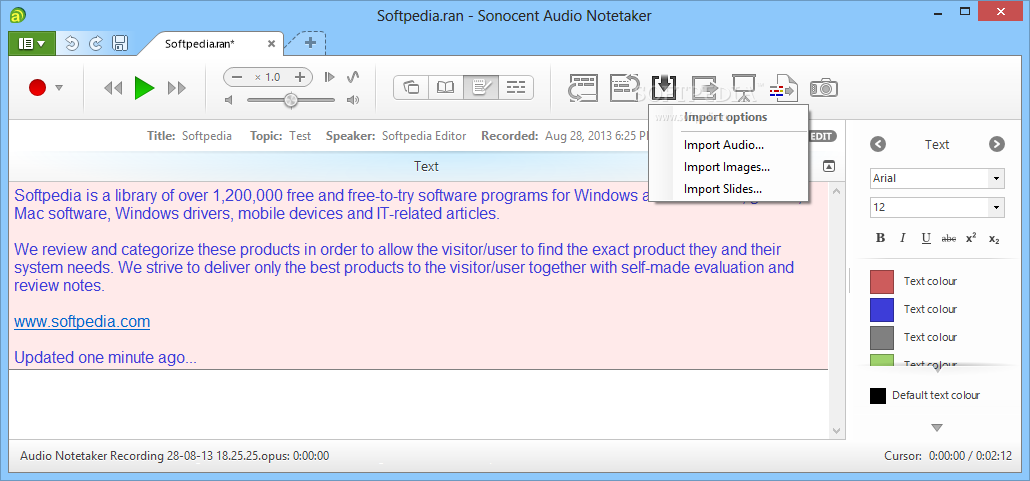Click the coloured-lines document export icon
Viewport: 1030px width, 481px height.
[782, 87]
